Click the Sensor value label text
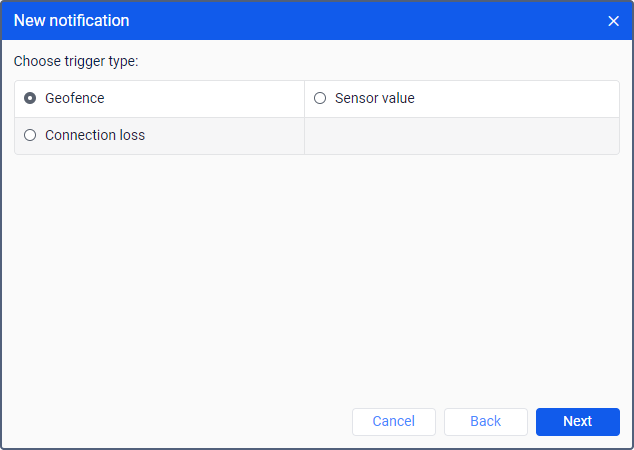 click(374, 98)
